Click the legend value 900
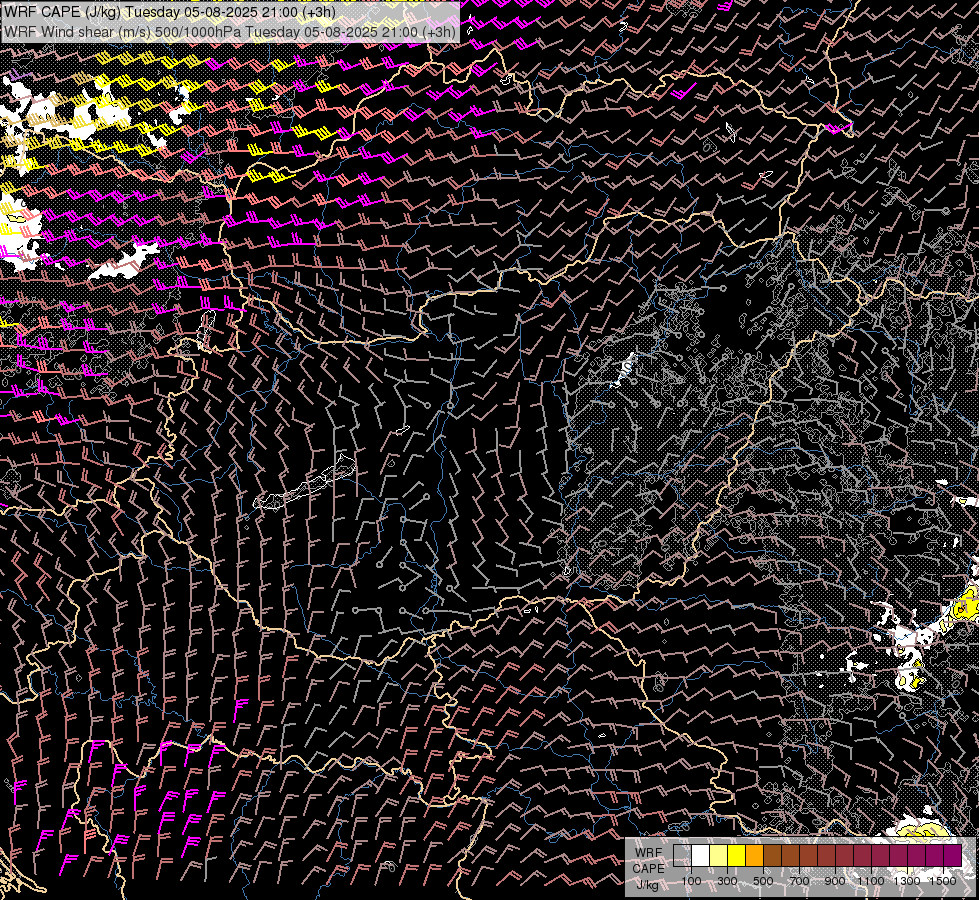The image size is (979, 900). pos(835,881)
